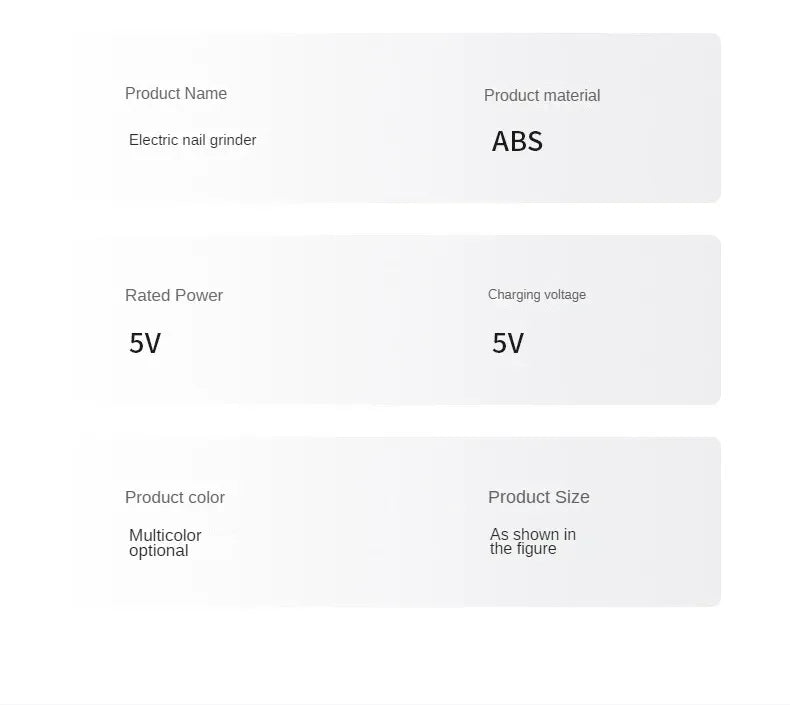This screenshot has width=790, height=705.
Task: Click the word voltage in the charging label
Action: pyautogui.click(x=565, y=295)
